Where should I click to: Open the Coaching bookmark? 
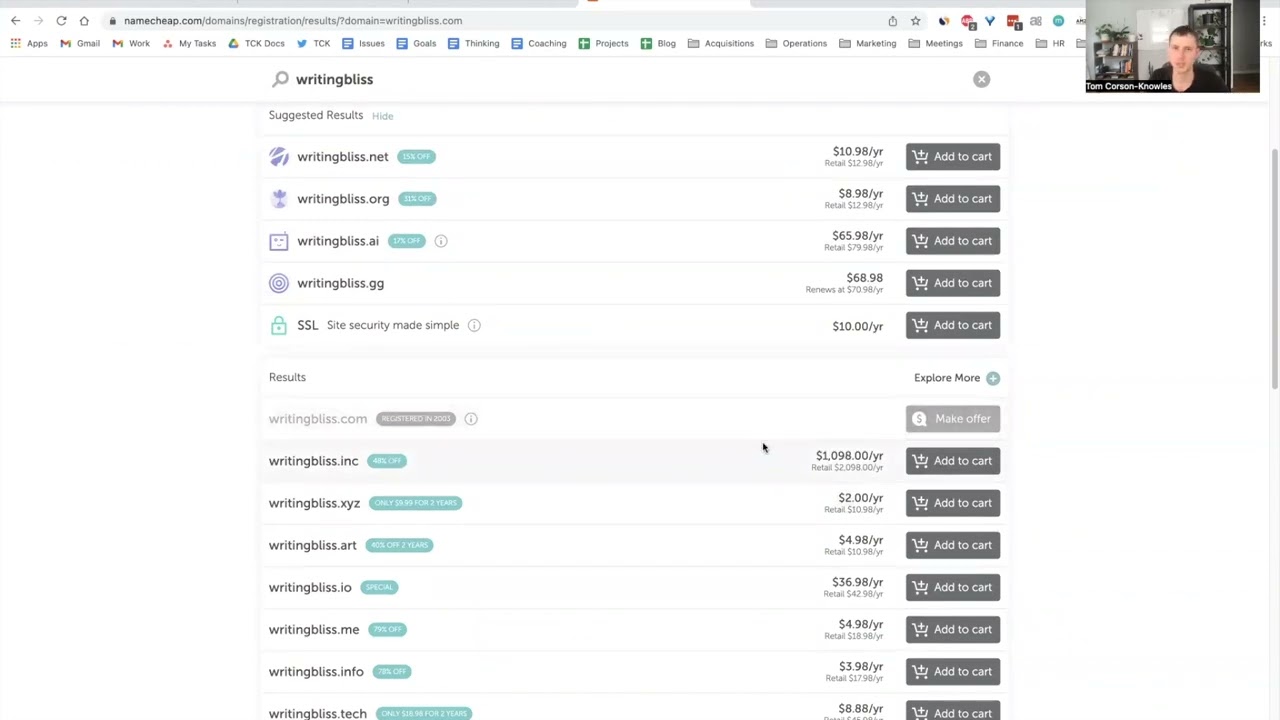click(539, 43)
